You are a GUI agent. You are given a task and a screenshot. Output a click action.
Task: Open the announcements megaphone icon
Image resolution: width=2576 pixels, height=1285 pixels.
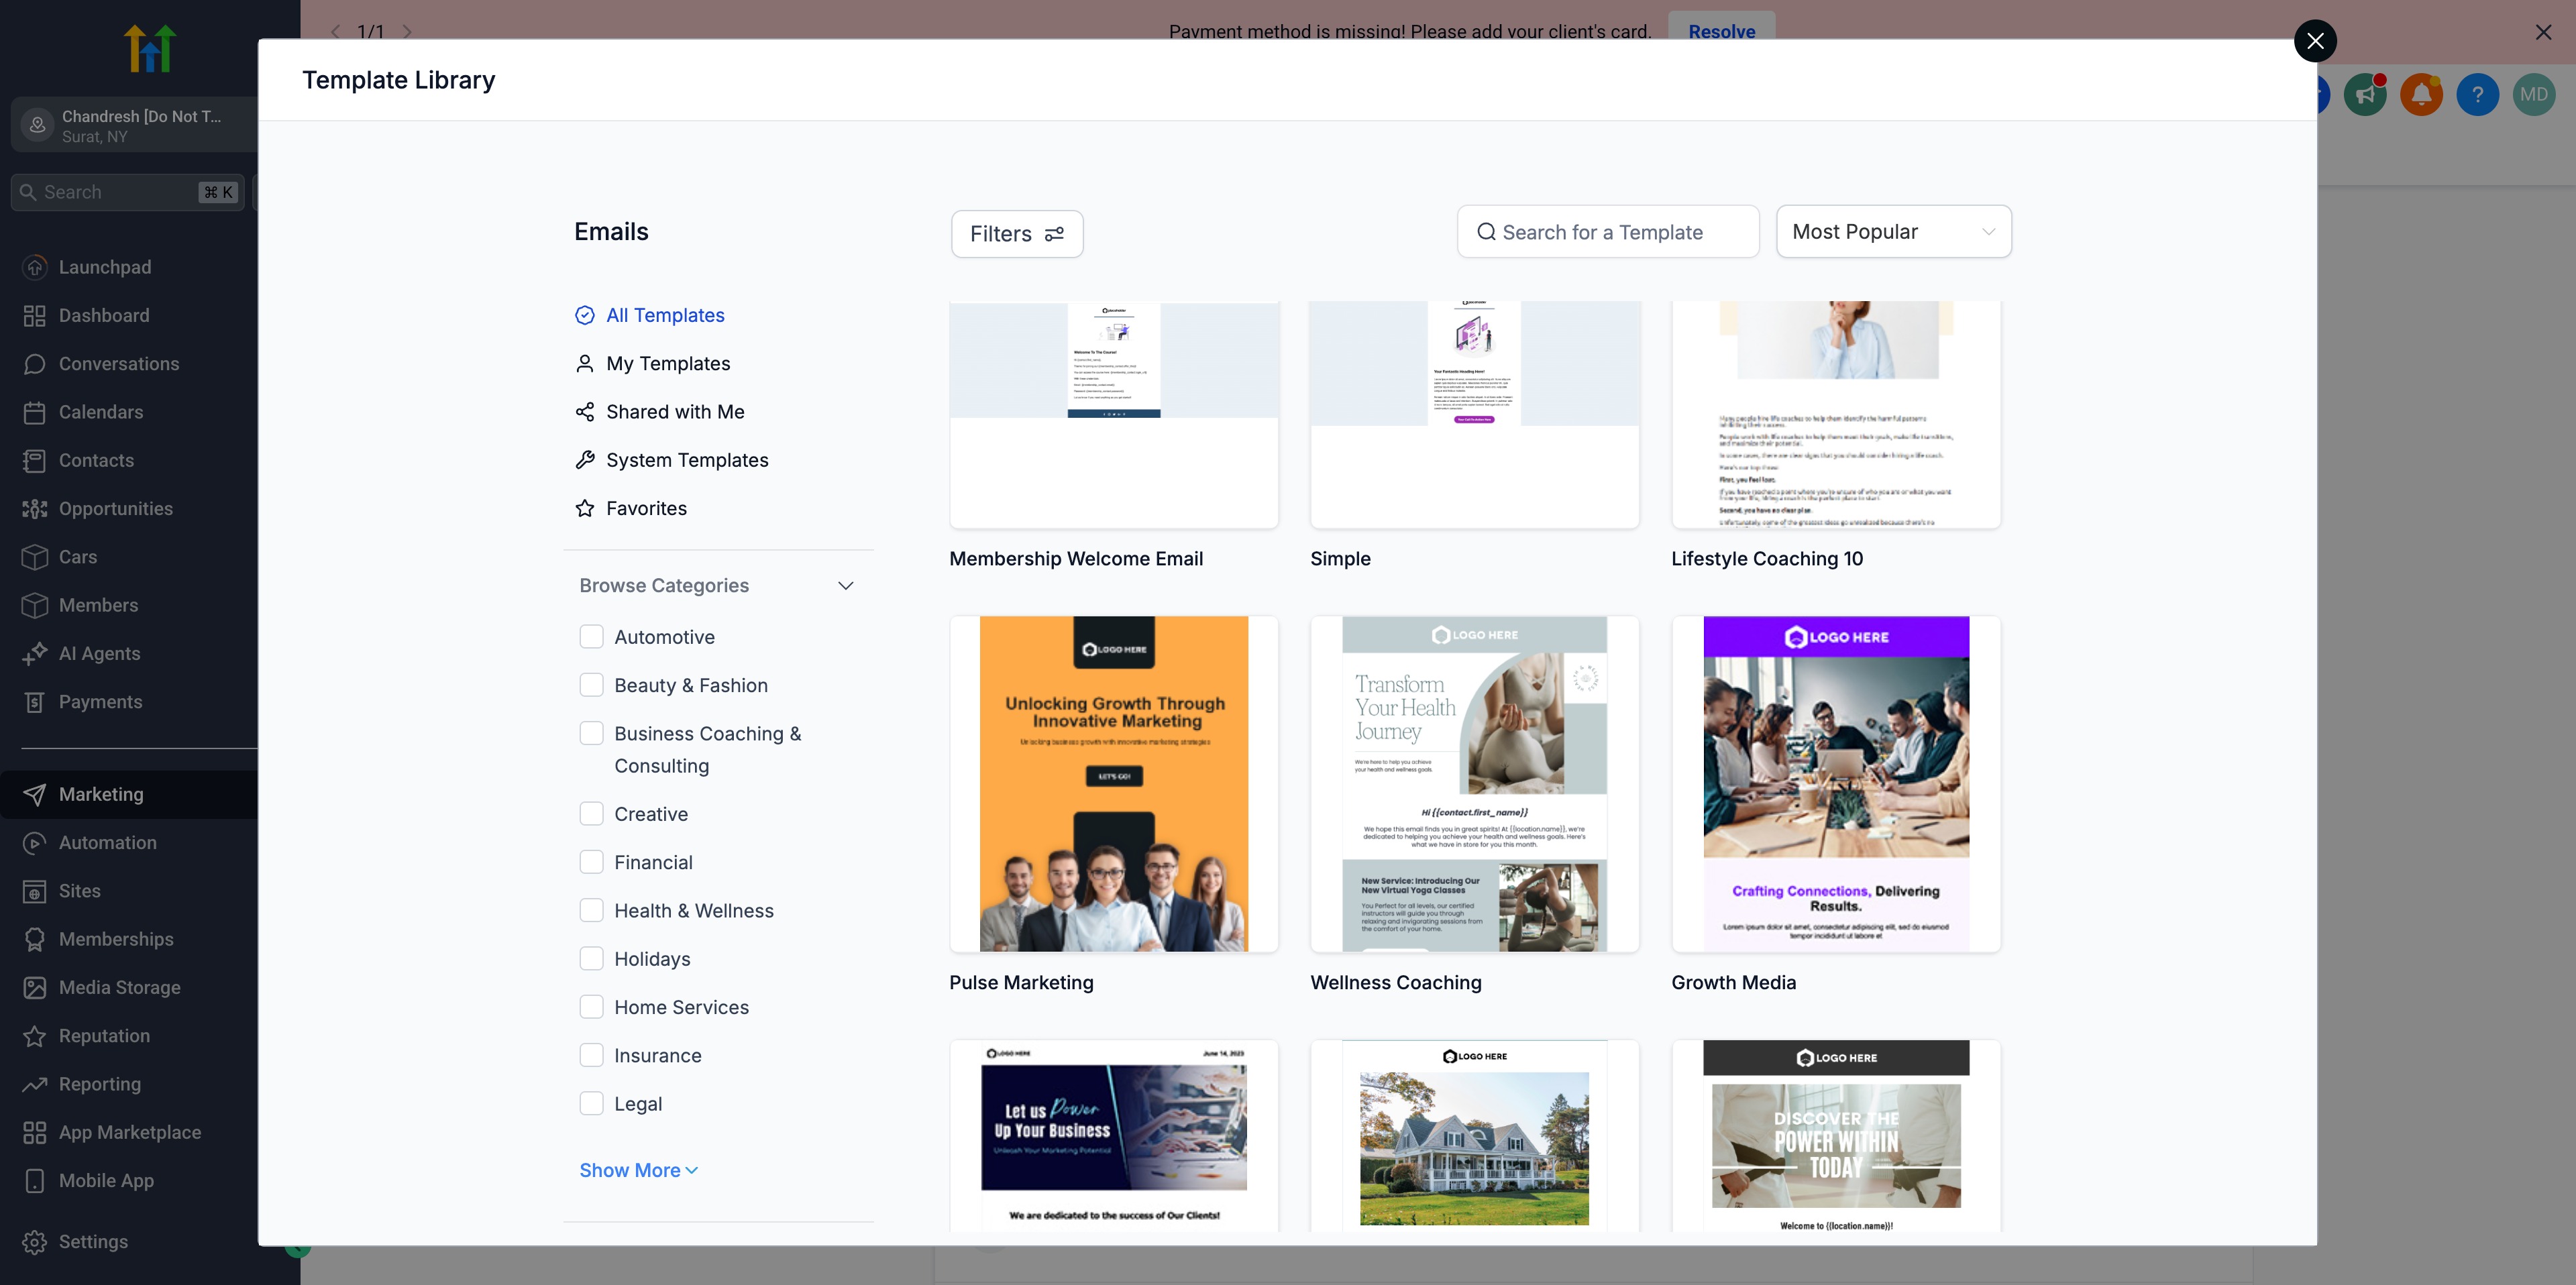[2365, 95]
